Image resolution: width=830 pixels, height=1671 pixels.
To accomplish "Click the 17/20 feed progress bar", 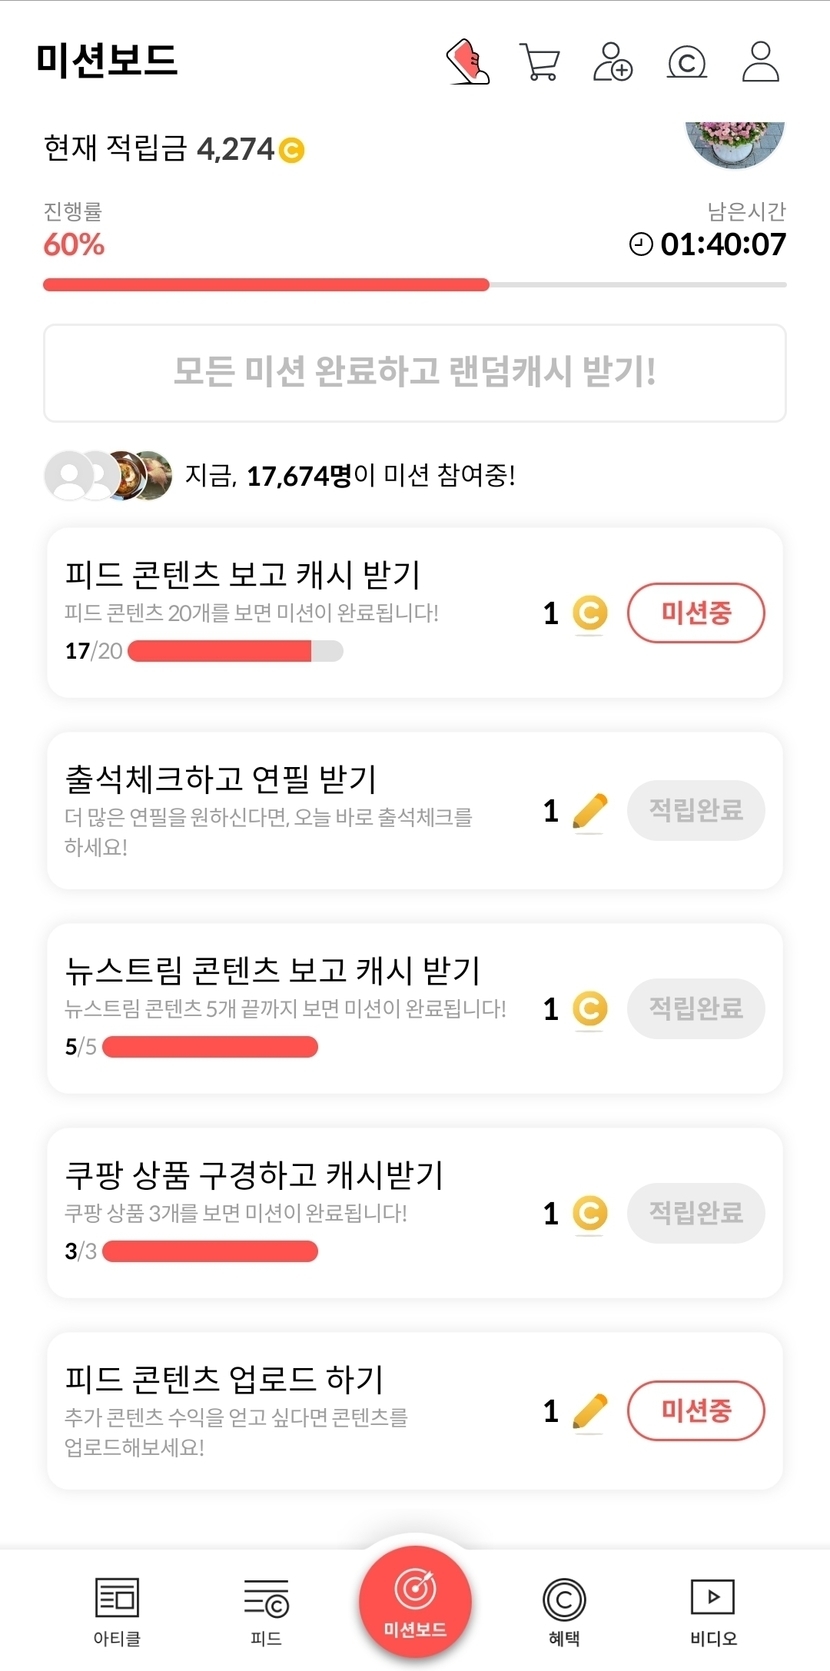I will 236,651.
